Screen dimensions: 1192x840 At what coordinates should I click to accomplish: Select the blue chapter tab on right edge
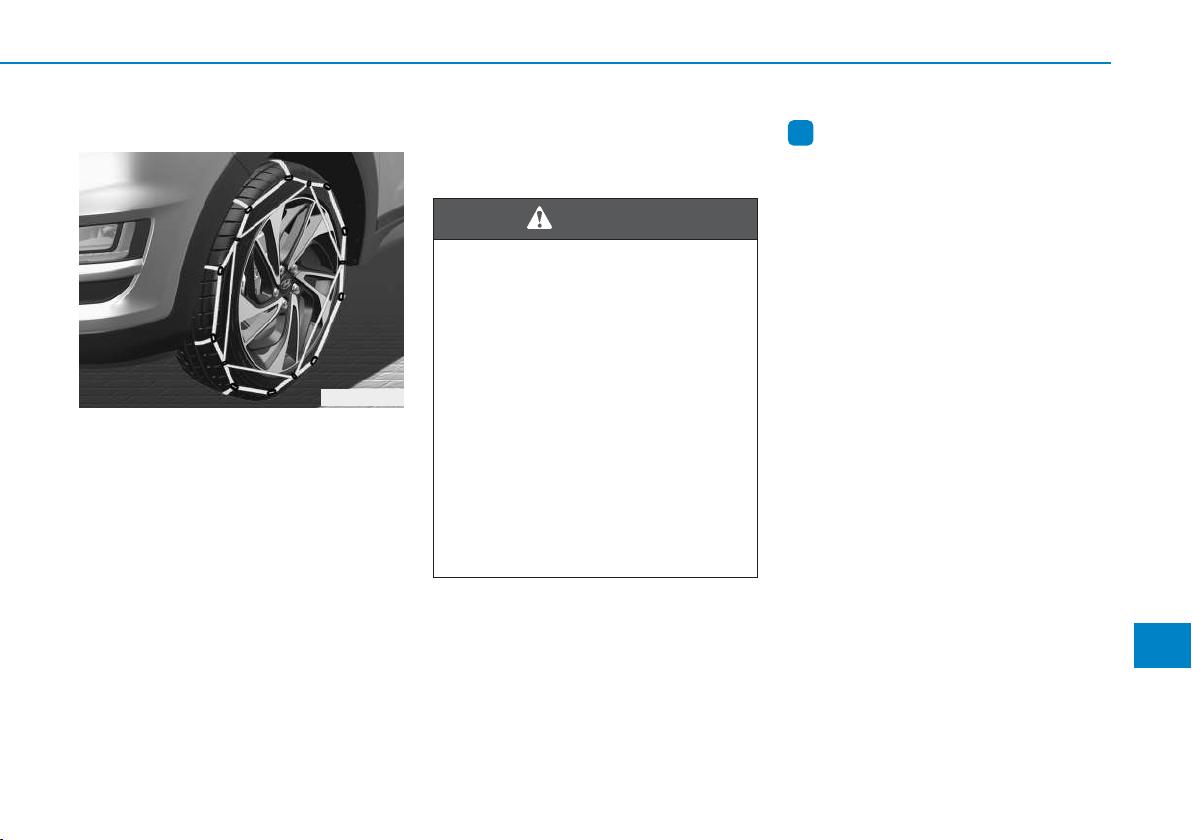point(1162,645)
